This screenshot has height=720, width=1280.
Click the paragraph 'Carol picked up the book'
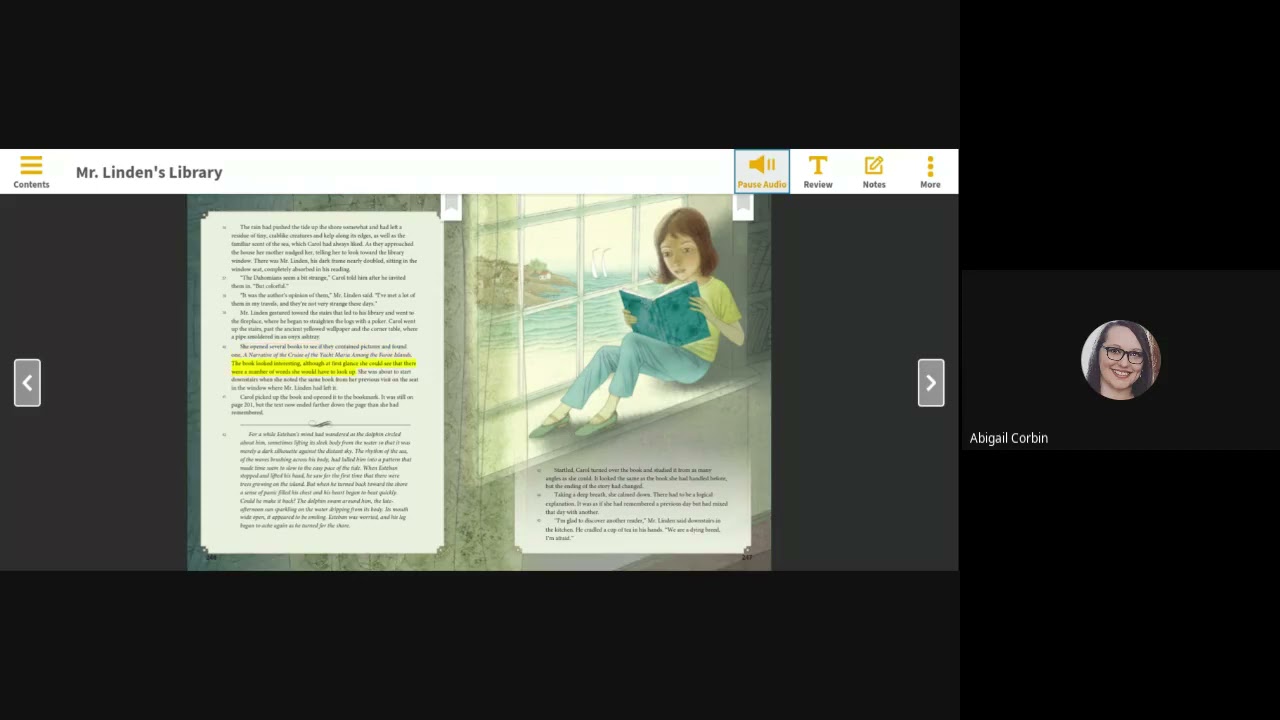pos(322,405)
